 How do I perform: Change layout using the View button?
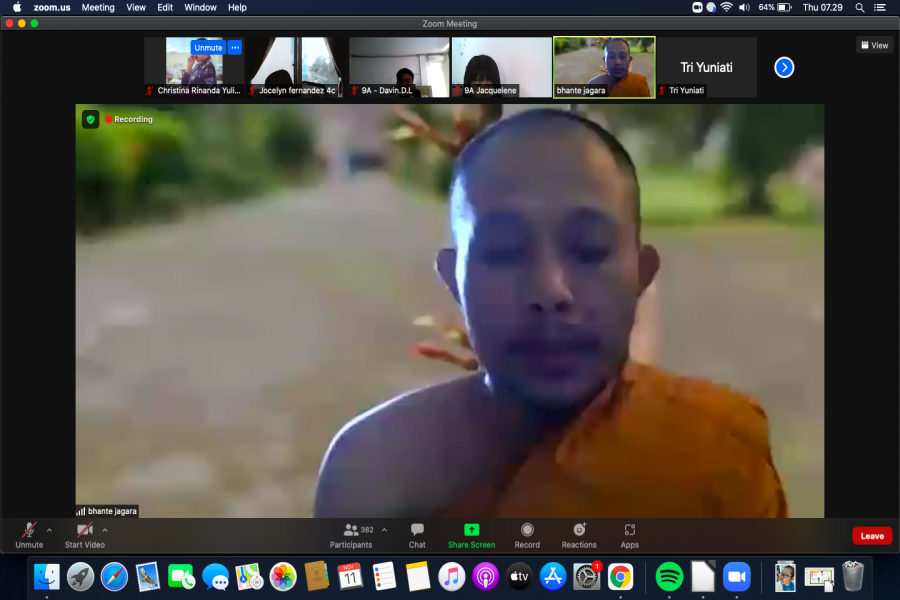(x=874, y=45)
